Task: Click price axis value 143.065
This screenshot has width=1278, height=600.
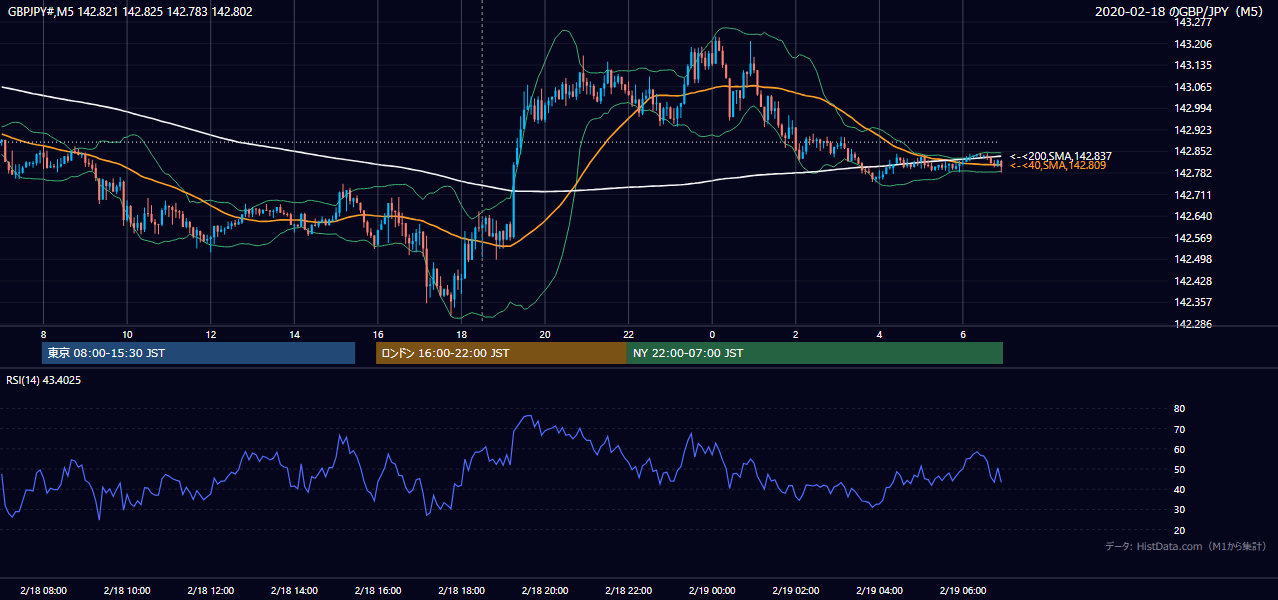Action: [x=1193, y=87]
